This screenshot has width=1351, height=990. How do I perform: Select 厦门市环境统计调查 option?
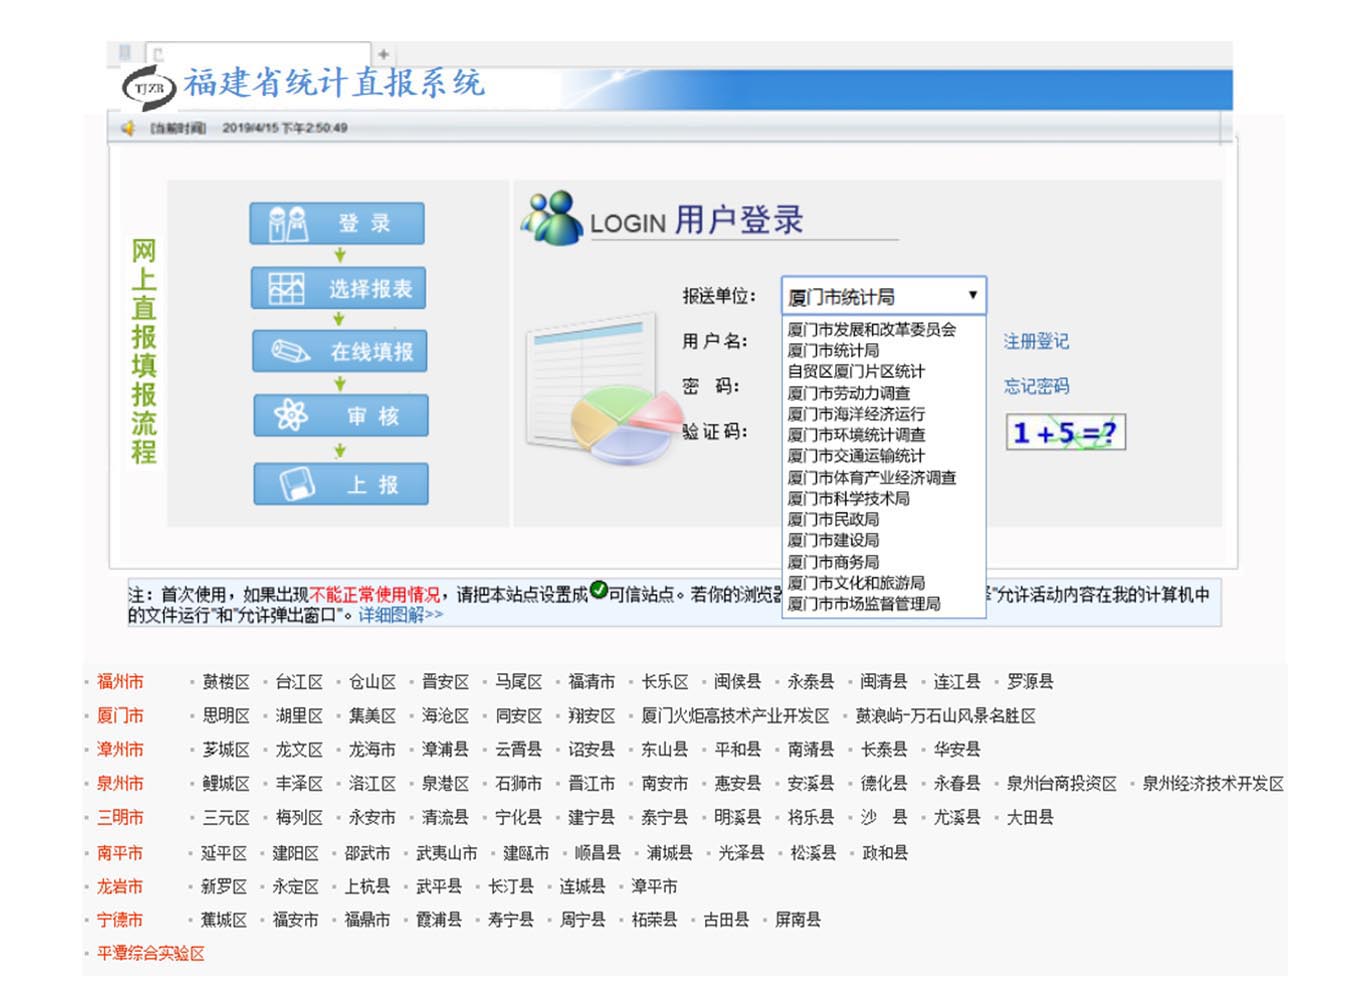[856, 435]
